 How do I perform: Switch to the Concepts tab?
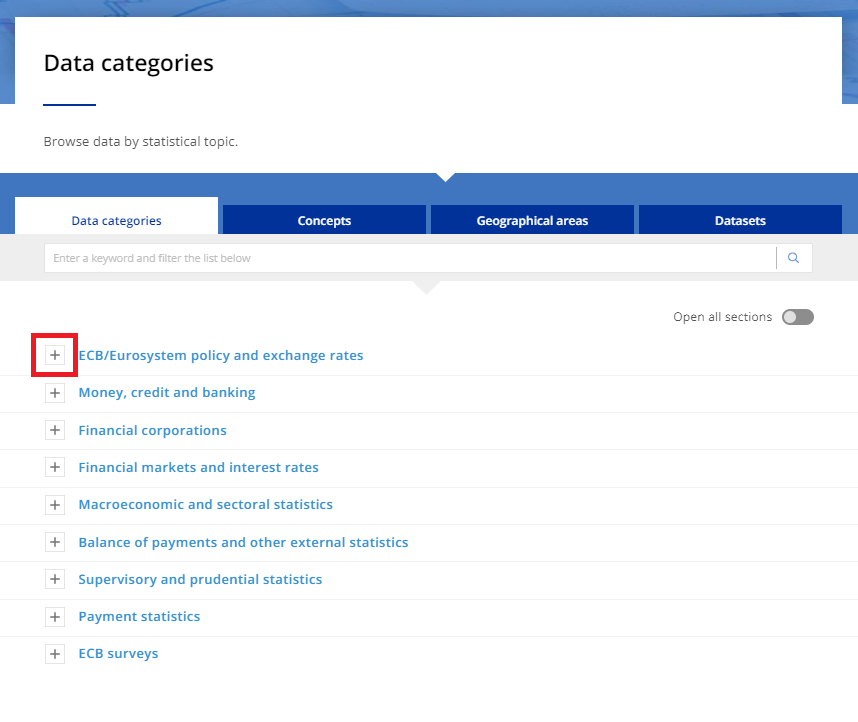[x=324, y=221]
